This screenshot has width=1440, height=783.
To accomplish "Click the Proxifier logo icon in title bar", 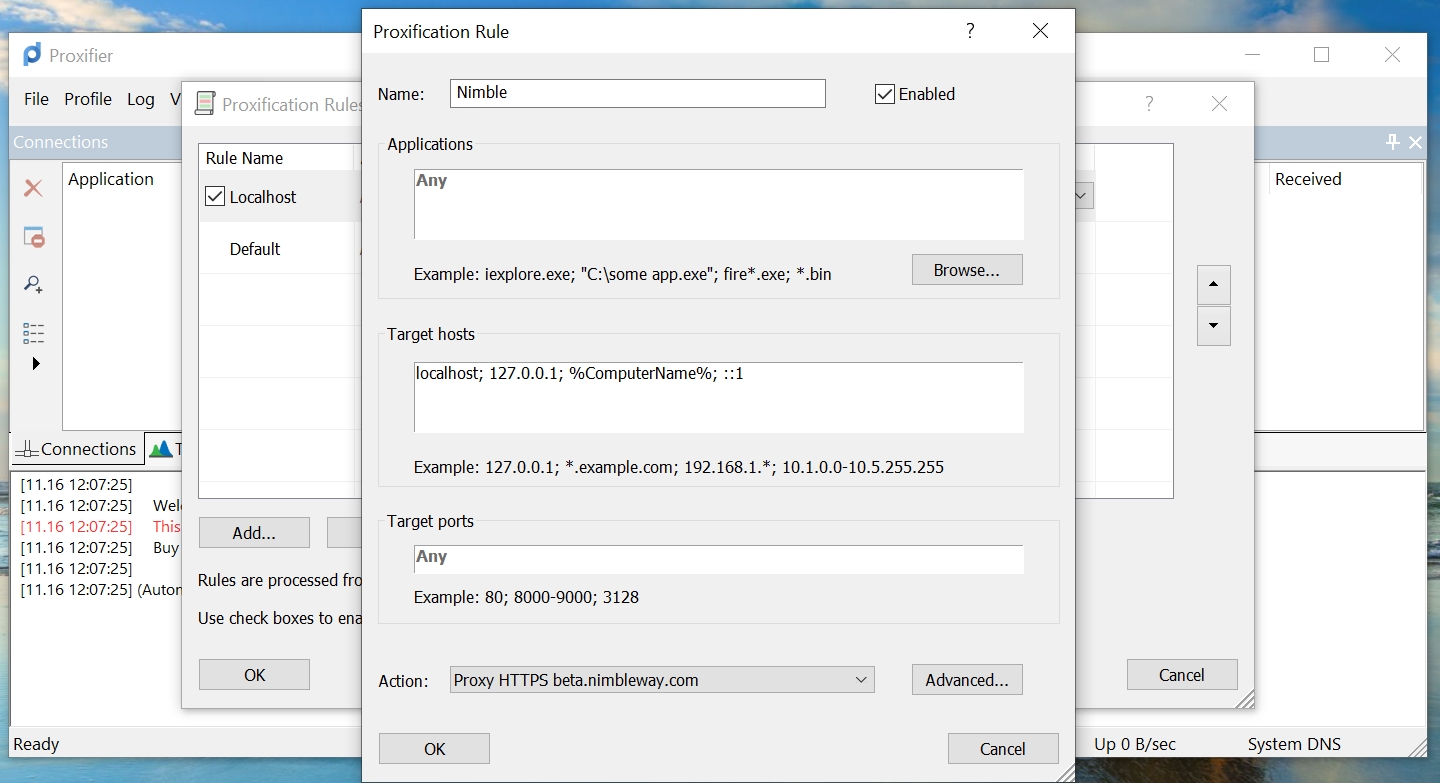I will [32, 55].
